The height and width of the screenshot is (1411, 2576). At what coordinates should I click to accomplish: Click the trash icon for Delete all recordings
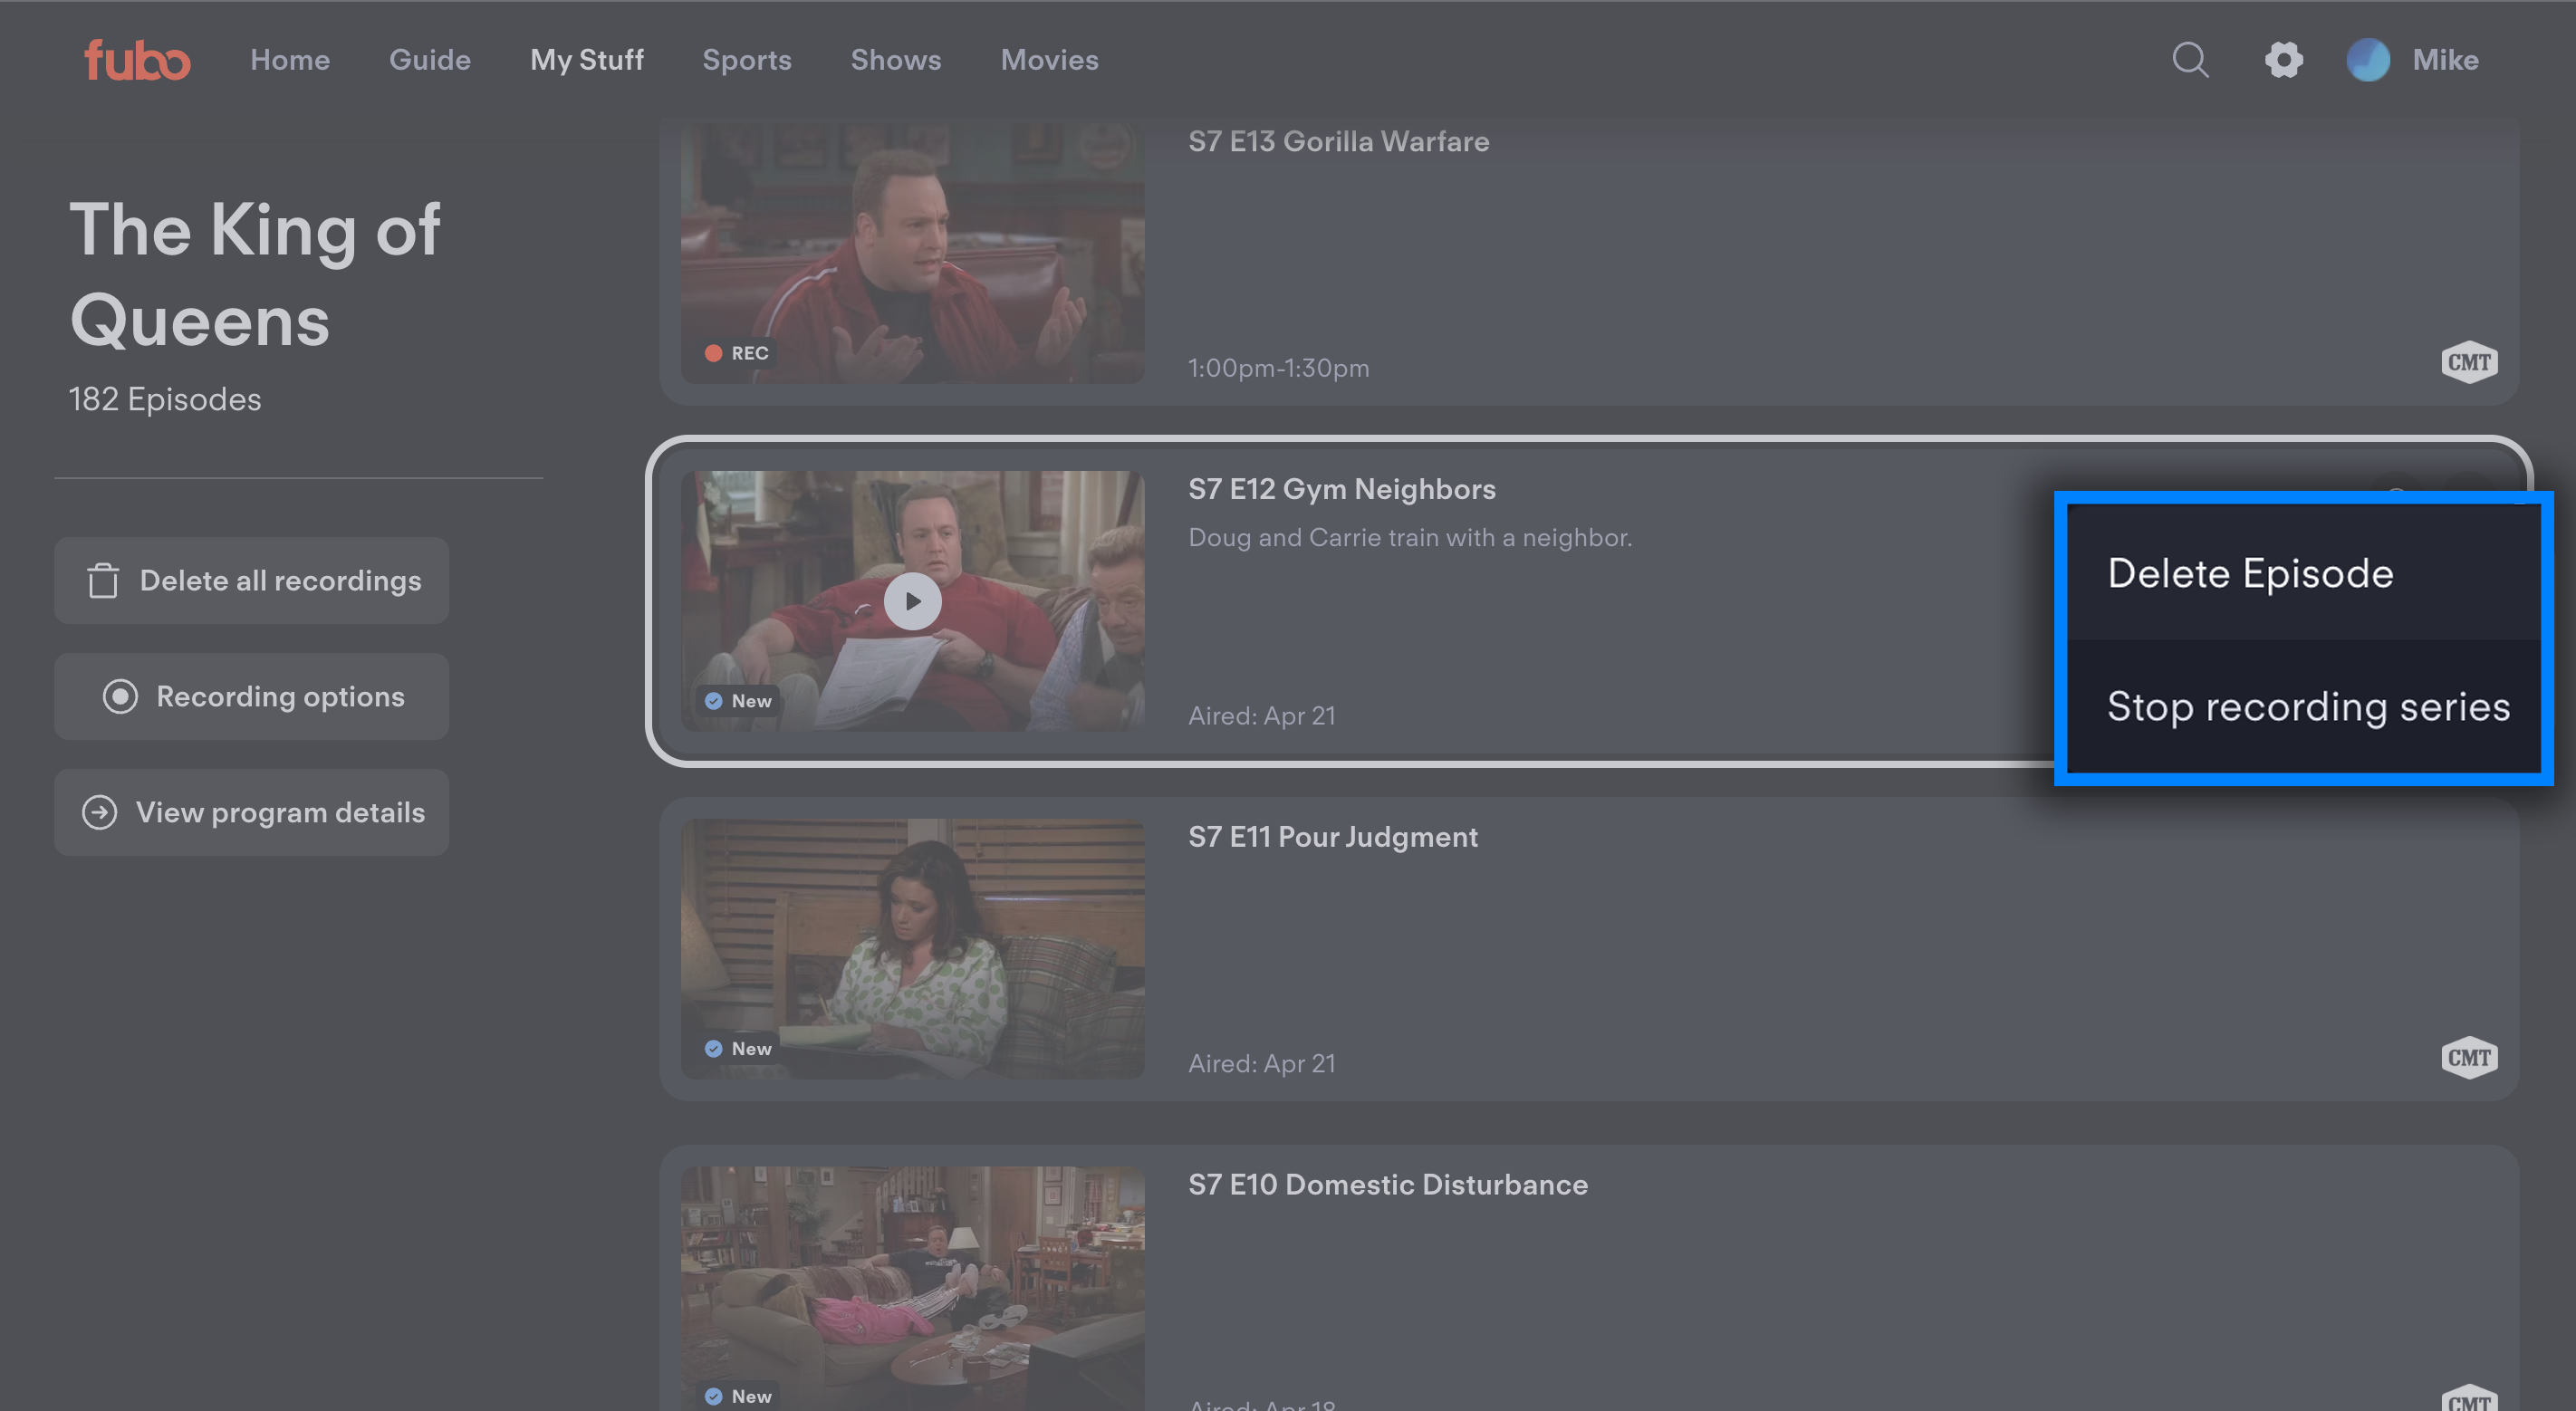point(103,580)
